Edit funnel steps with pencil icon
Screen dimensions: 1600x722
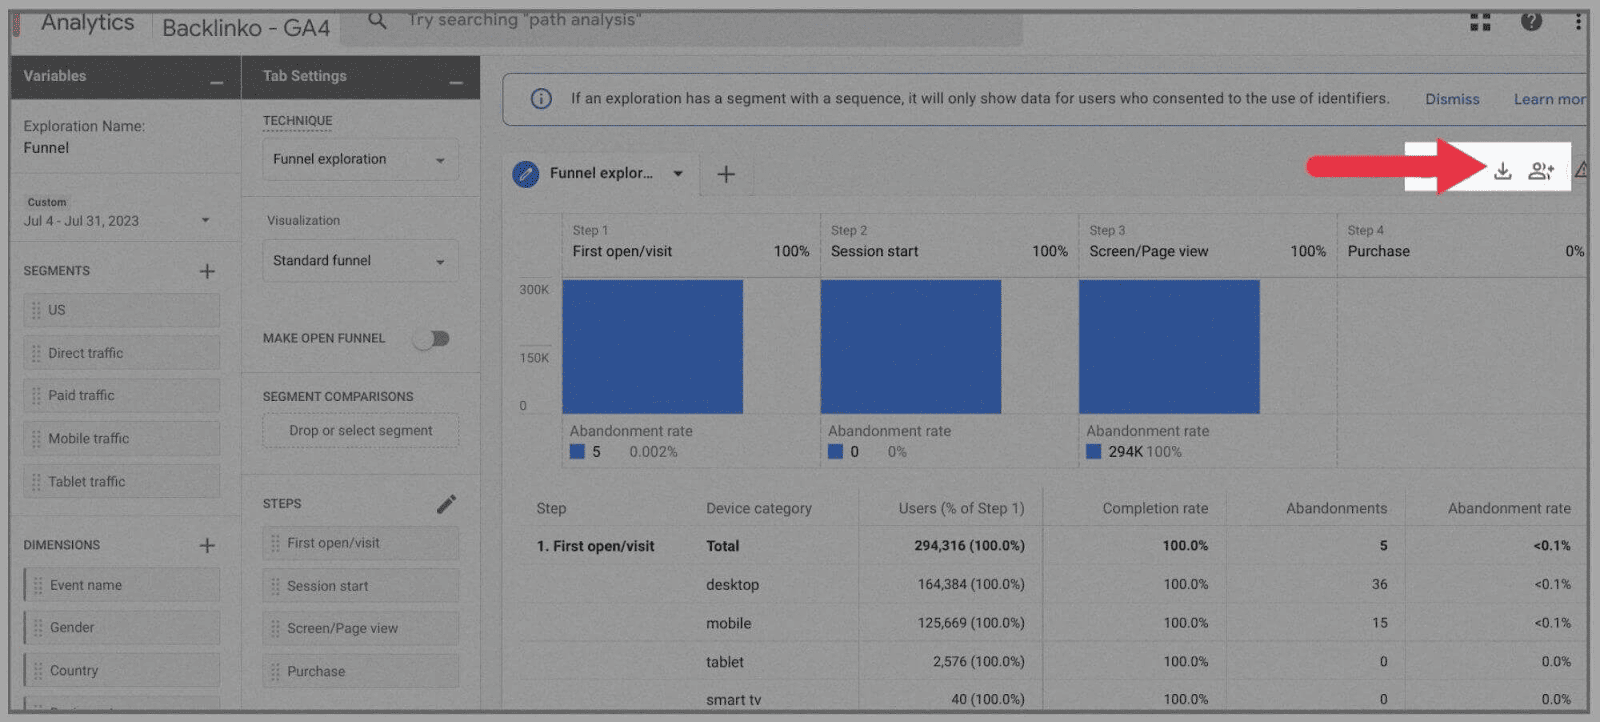click(x=446, y=504)
